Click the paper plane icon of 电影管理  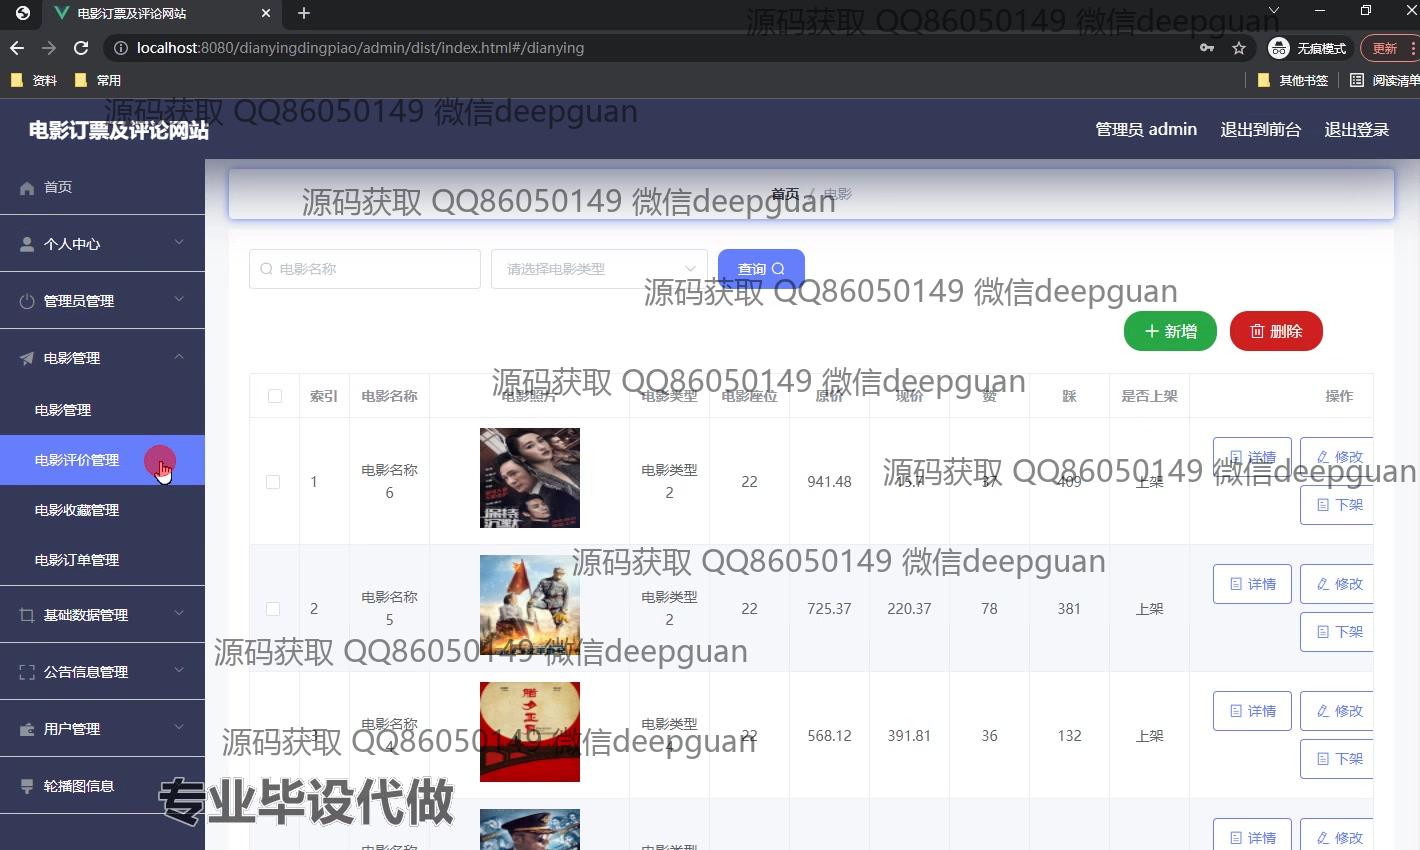pyautogui.click(x=27, y=358)
